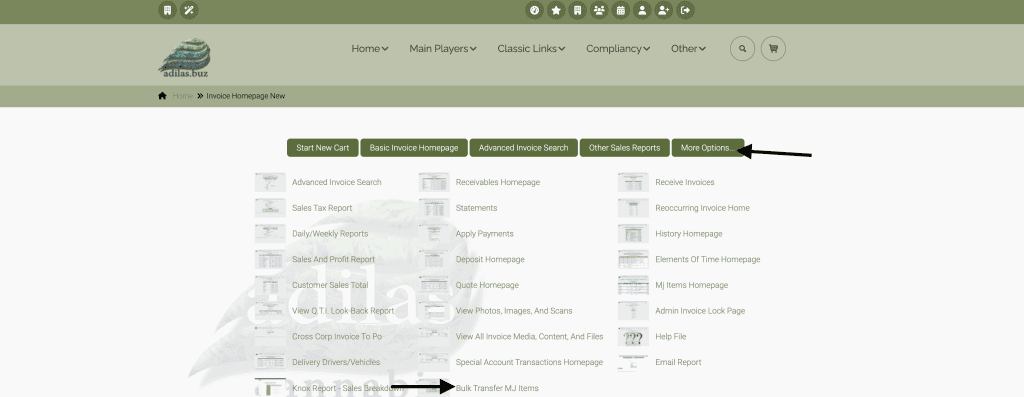1024x397 pixels.
Task: Click the building icon at top left
Action: (168, 10)
